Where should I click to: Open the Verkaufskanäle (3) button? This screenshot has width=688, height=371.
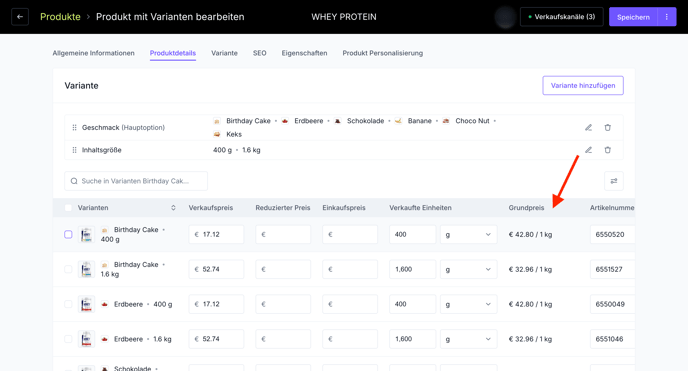click(x=562, y=17)
